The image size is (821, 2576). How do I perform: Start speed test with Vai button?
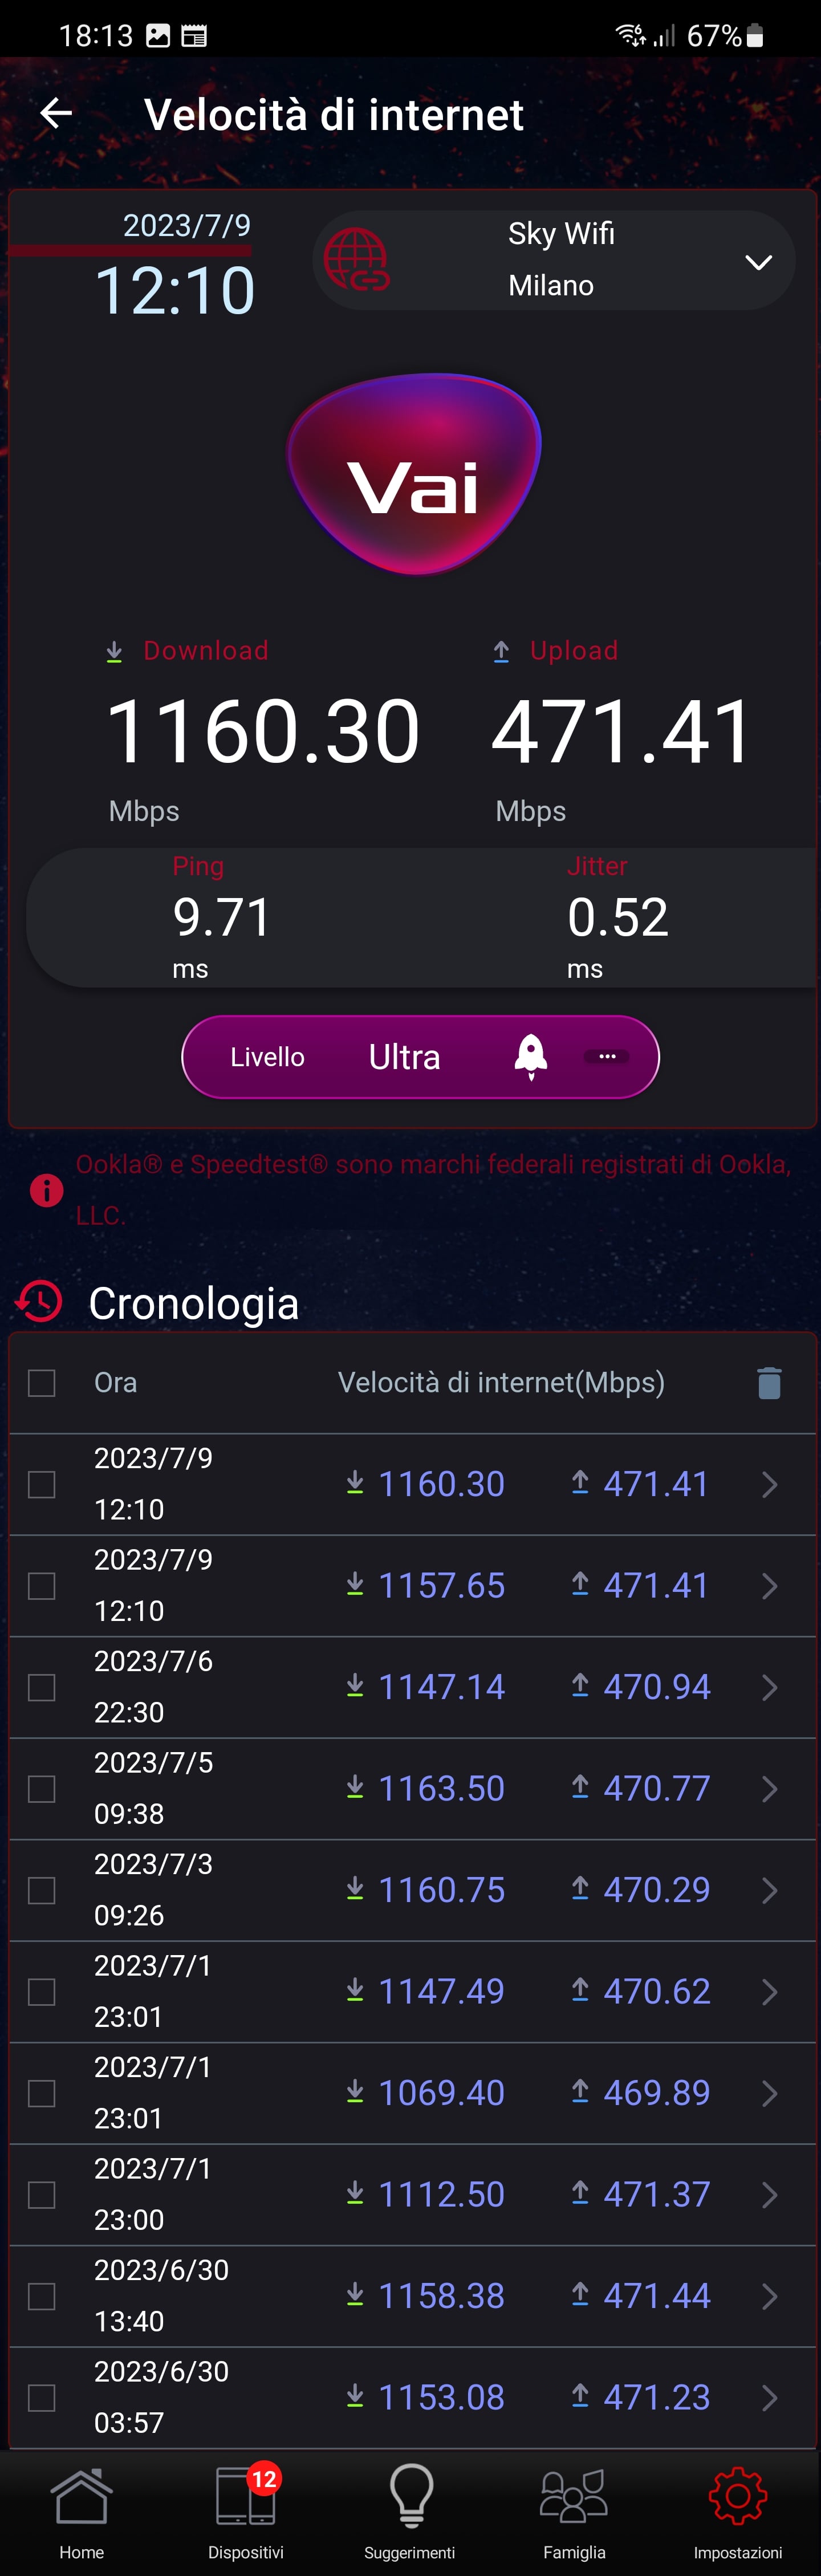pyautogui.click(x=415, y=474)
